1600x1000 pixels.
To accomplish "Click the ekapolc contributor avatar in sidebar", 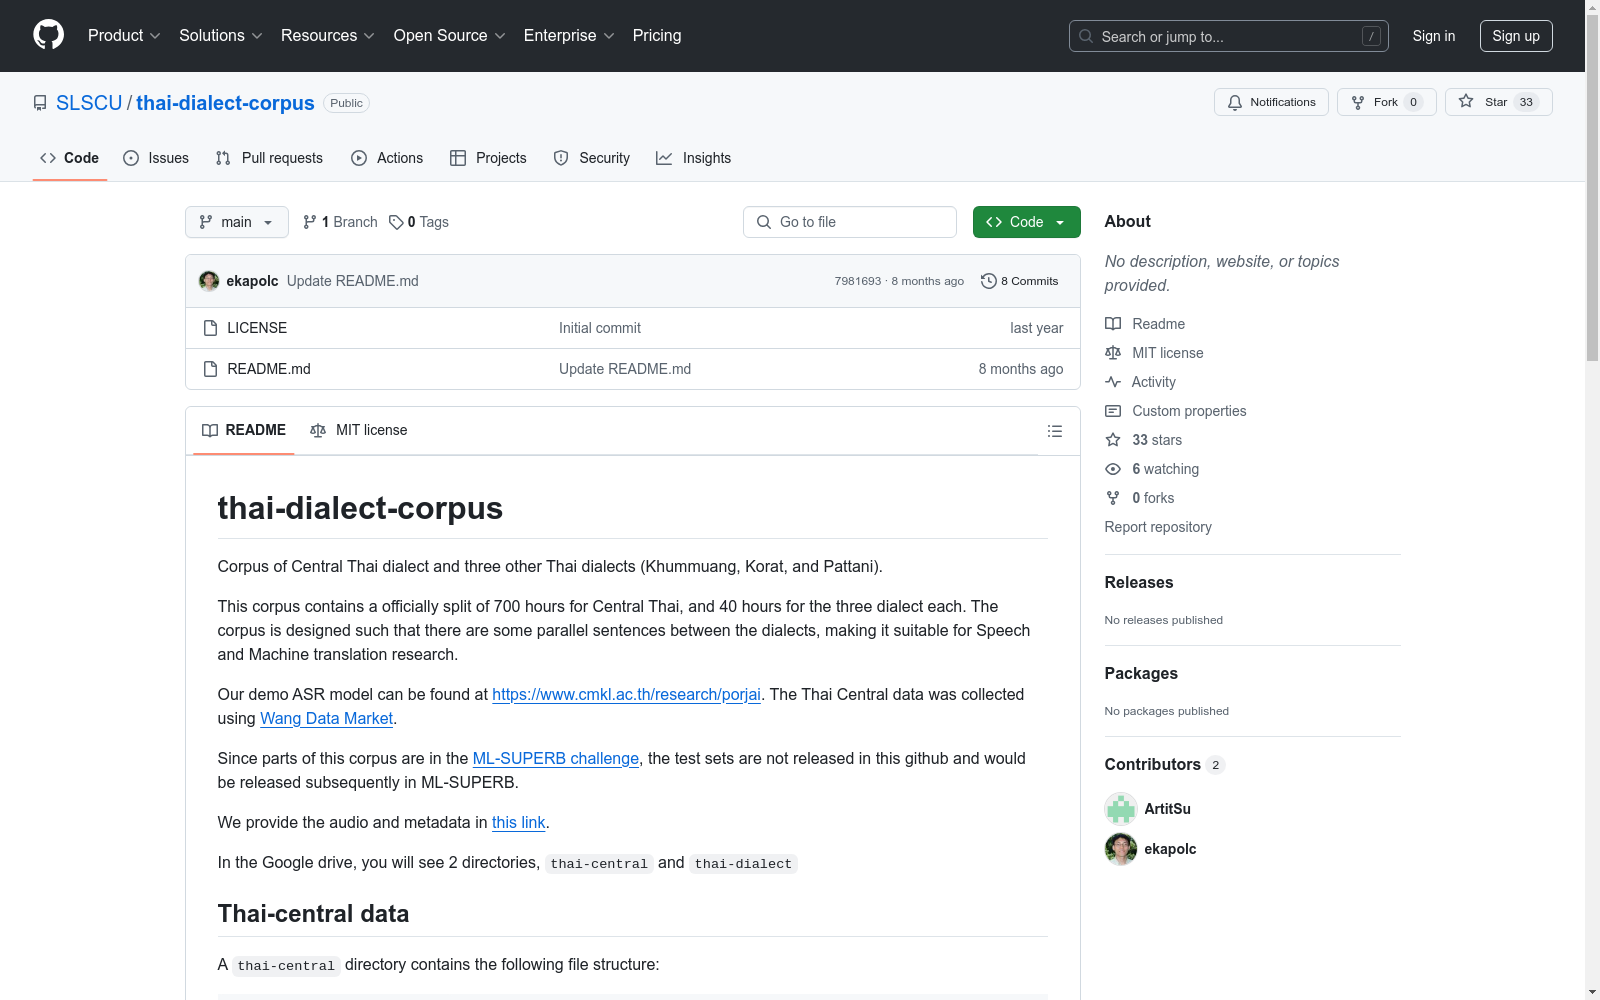I will pyautogui.click(x=1121, y=849).
